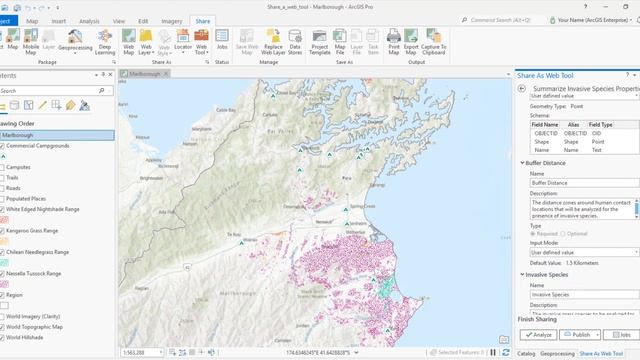Viewport: 640px width, 360px height.
Task: Select List By Labeling view
Action: point(71,106)
